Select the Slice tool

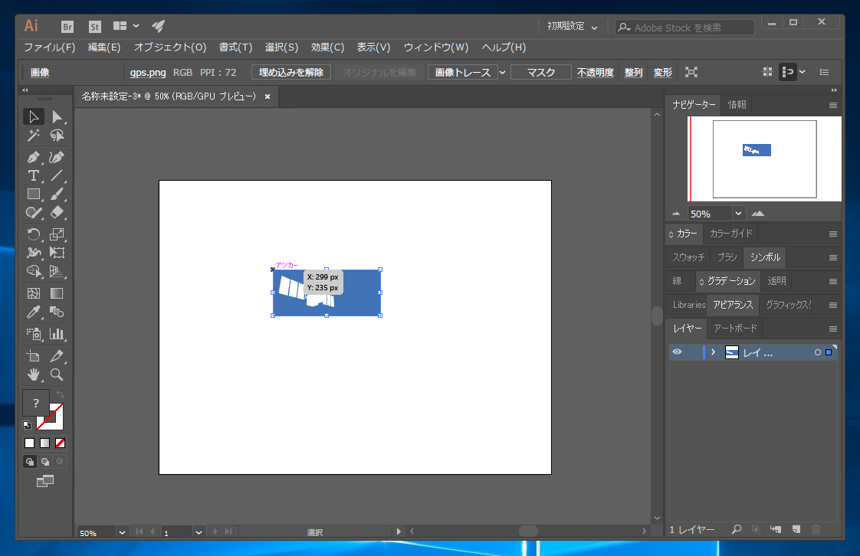point(57,356)
